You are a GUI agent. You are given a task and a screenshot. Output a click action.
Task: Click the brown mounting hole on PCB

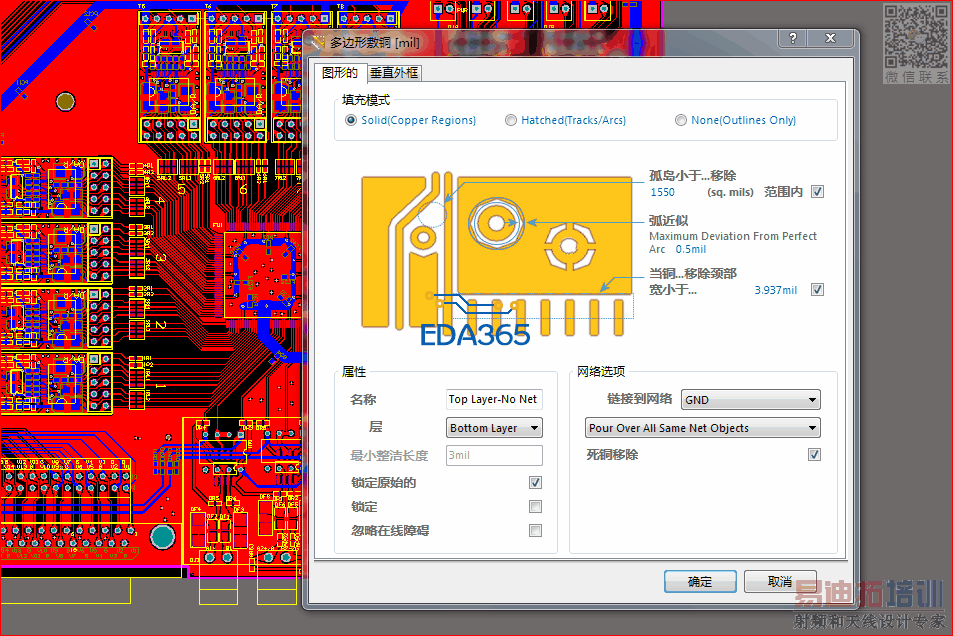point(66,101)
